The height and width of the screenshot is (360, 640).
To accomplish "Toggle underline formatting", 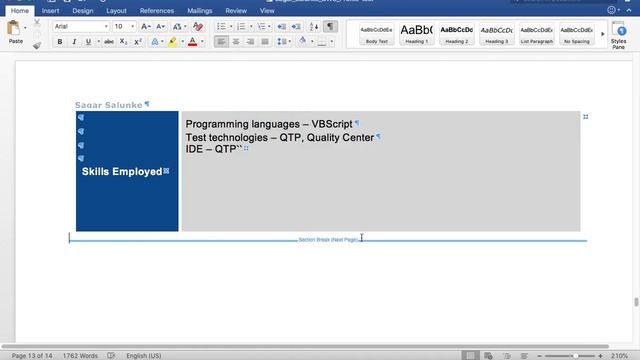I will [x=88, y=42].
